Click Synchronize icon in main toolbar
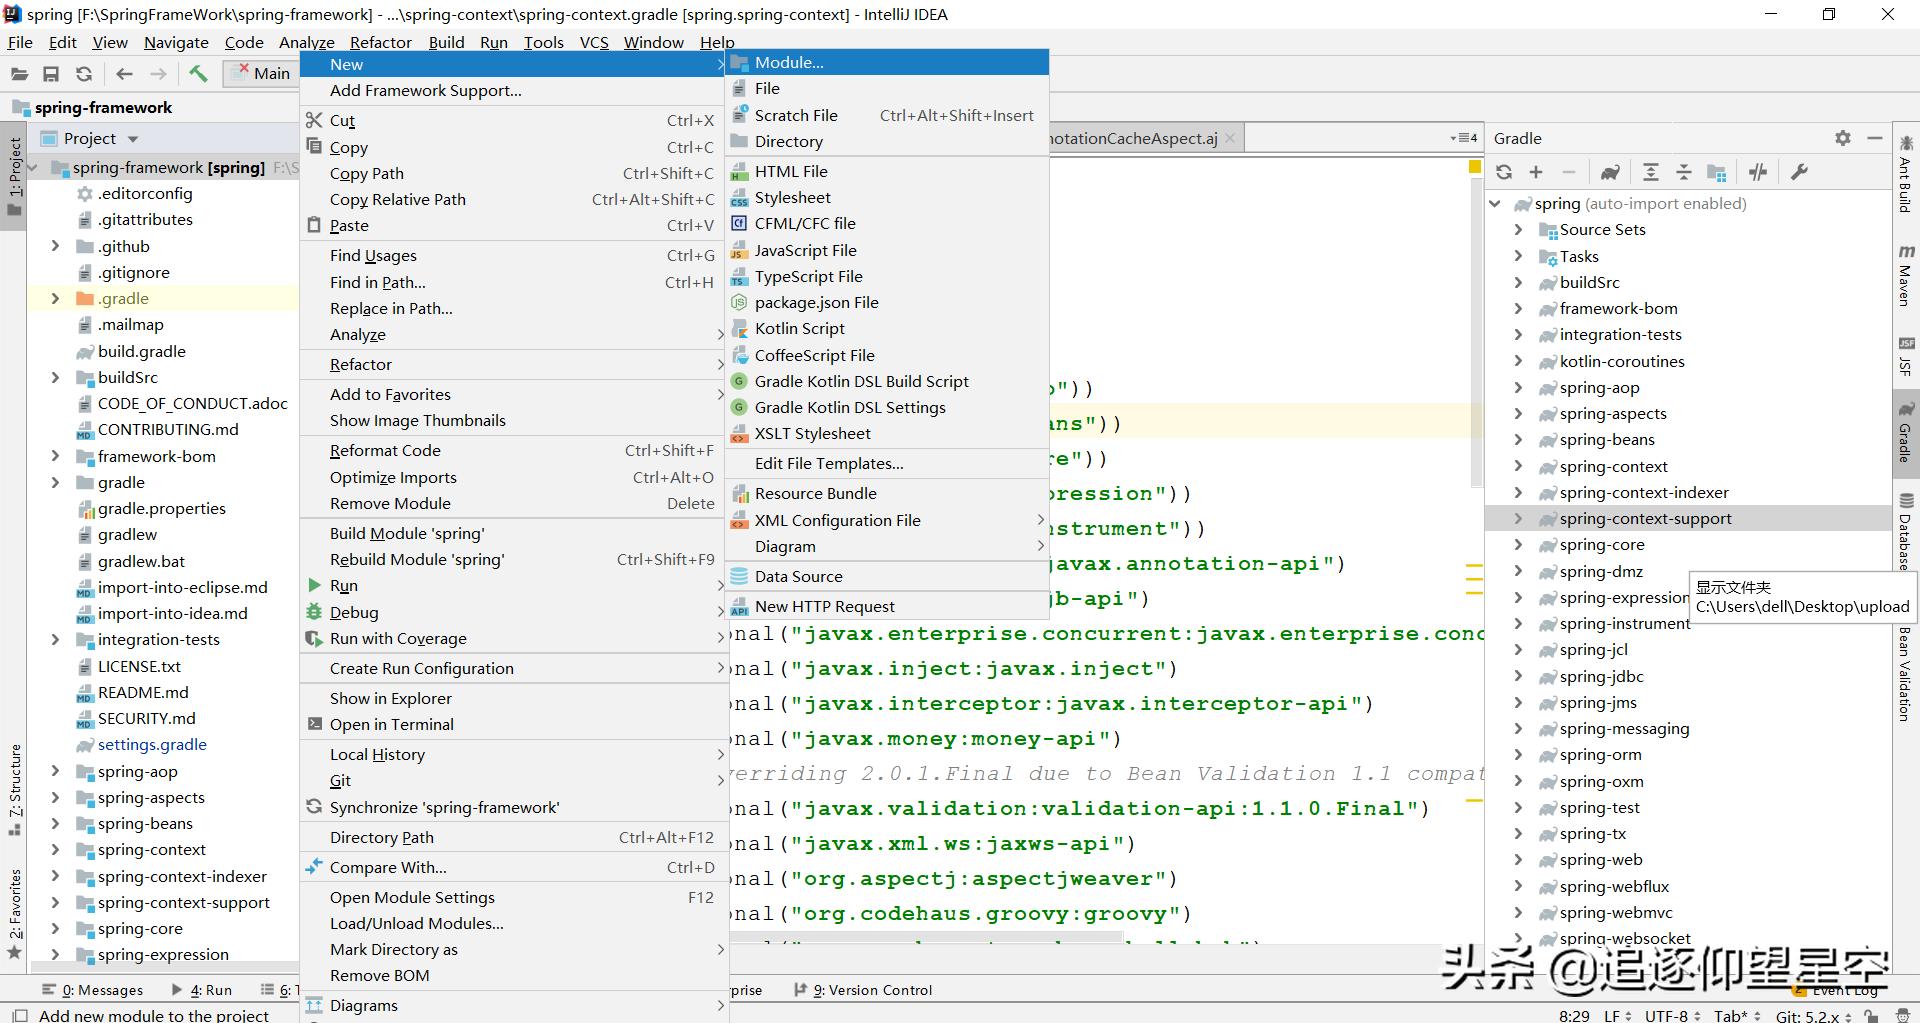Image resolution: width=1920 pixels, height=1023 pixels. pyautogui.click(x=84, y=73)
